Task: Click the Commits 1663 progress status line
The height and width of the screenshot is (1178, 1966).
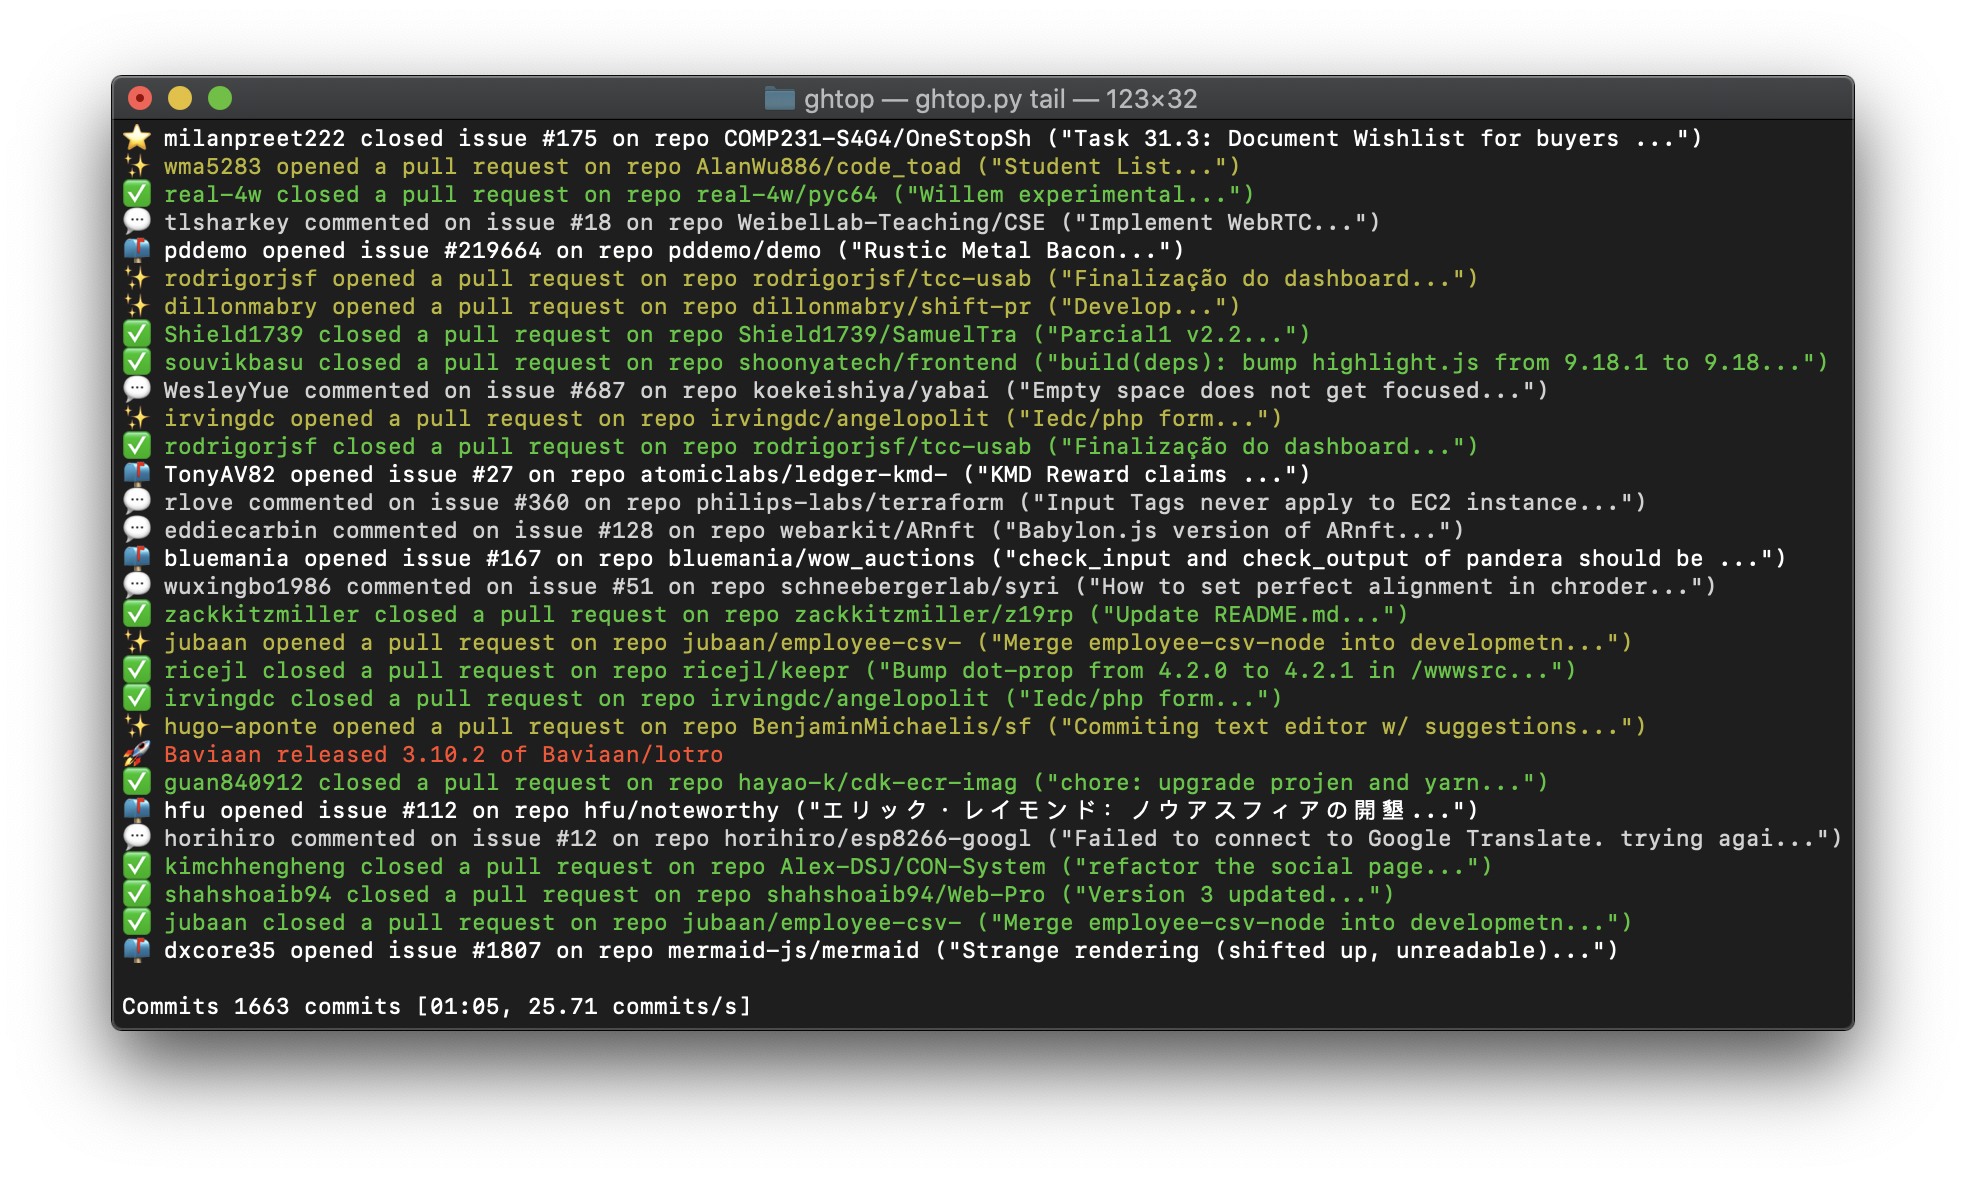Action: point(436,1006)
